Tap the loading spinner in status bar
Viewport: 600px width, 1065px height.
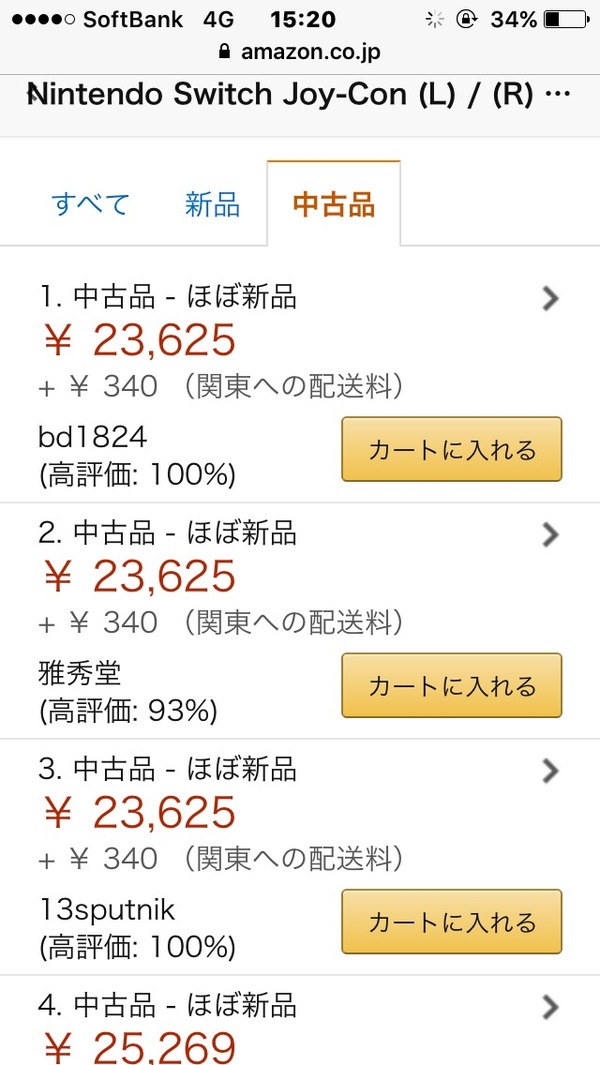[x=434, y=20]
